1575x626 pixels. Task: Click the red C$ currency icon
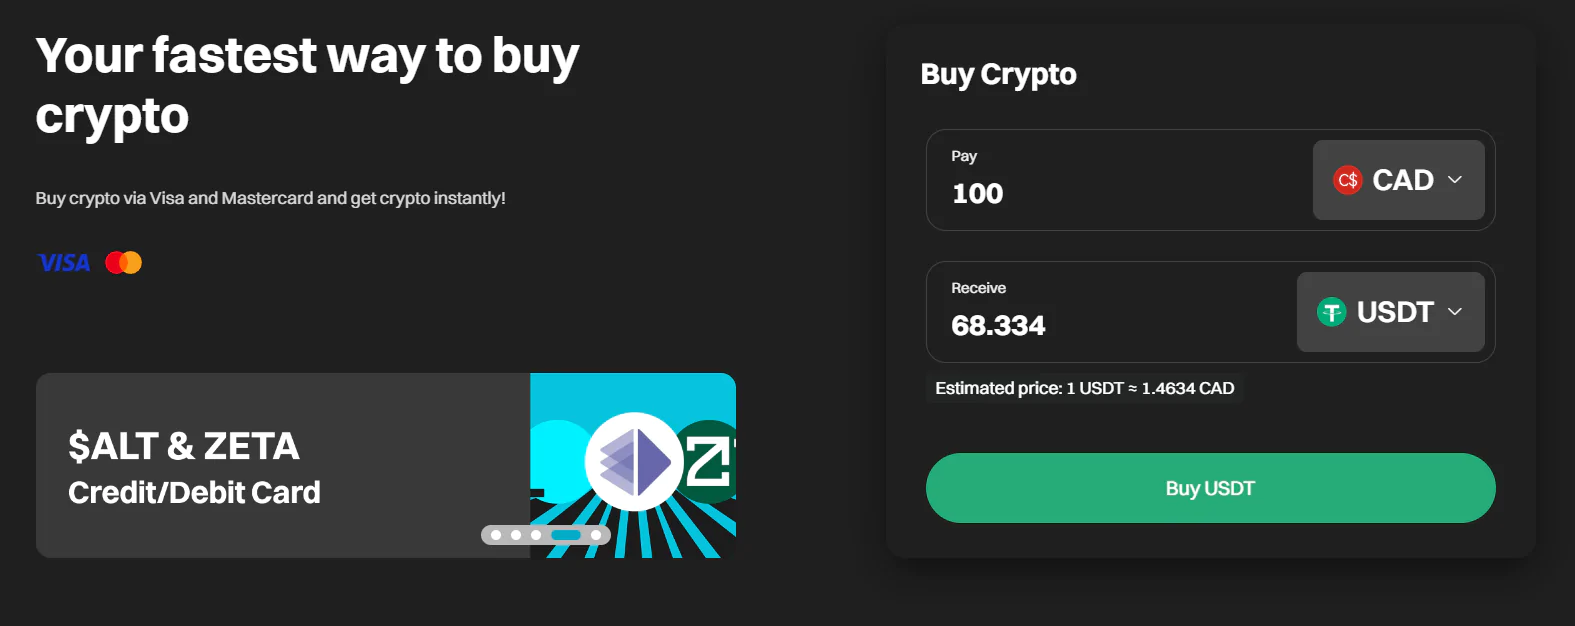click(x=1347, y=180)
